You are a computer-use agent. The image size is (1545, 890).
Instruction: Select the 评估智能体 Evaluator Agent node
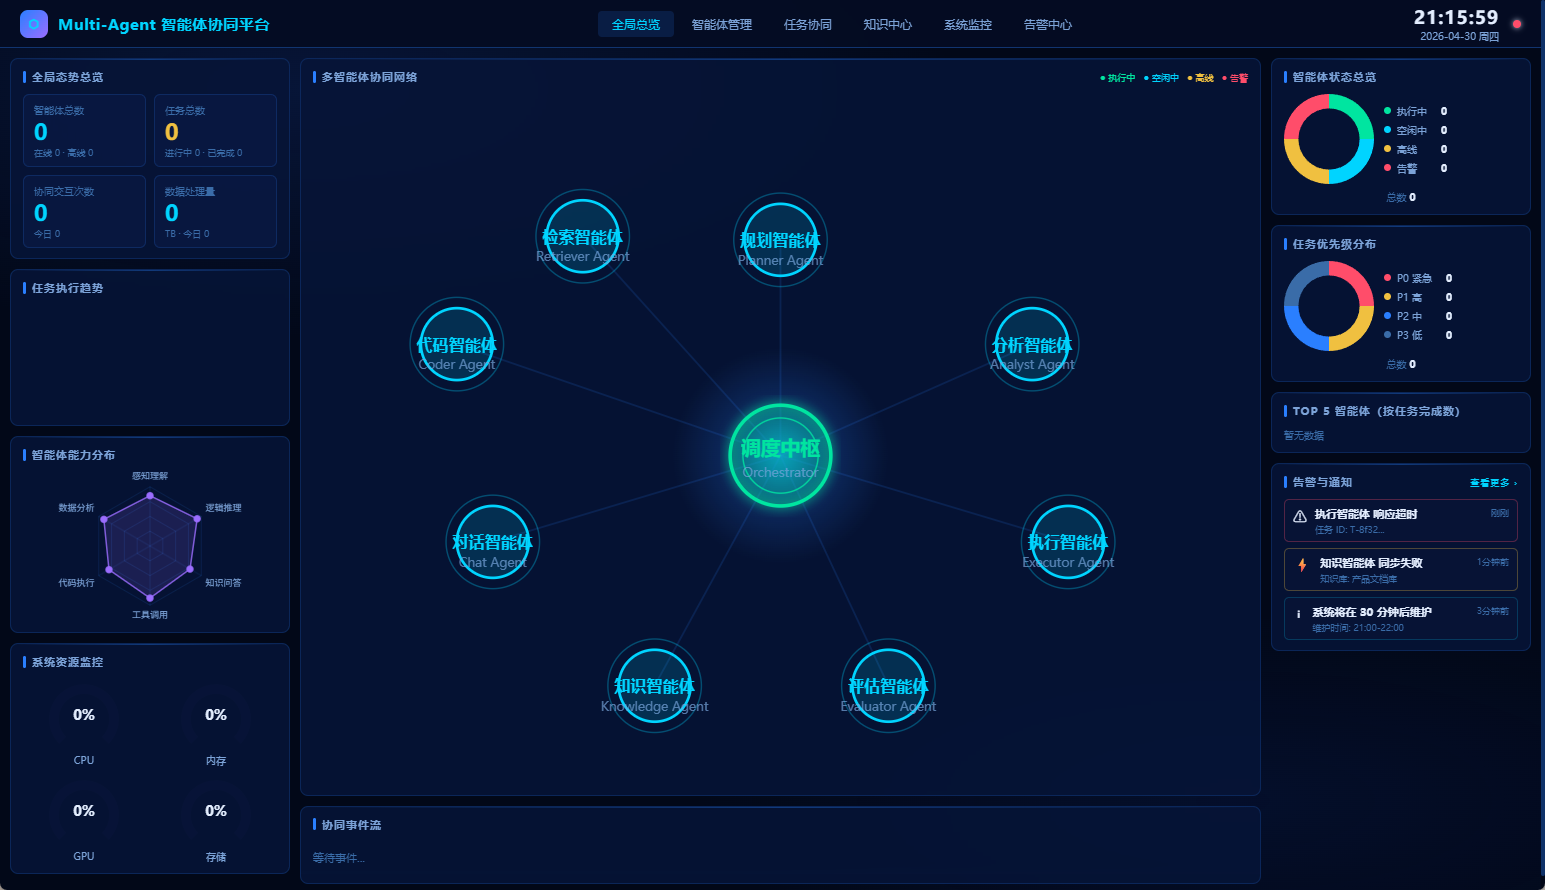tap(888, 685)
